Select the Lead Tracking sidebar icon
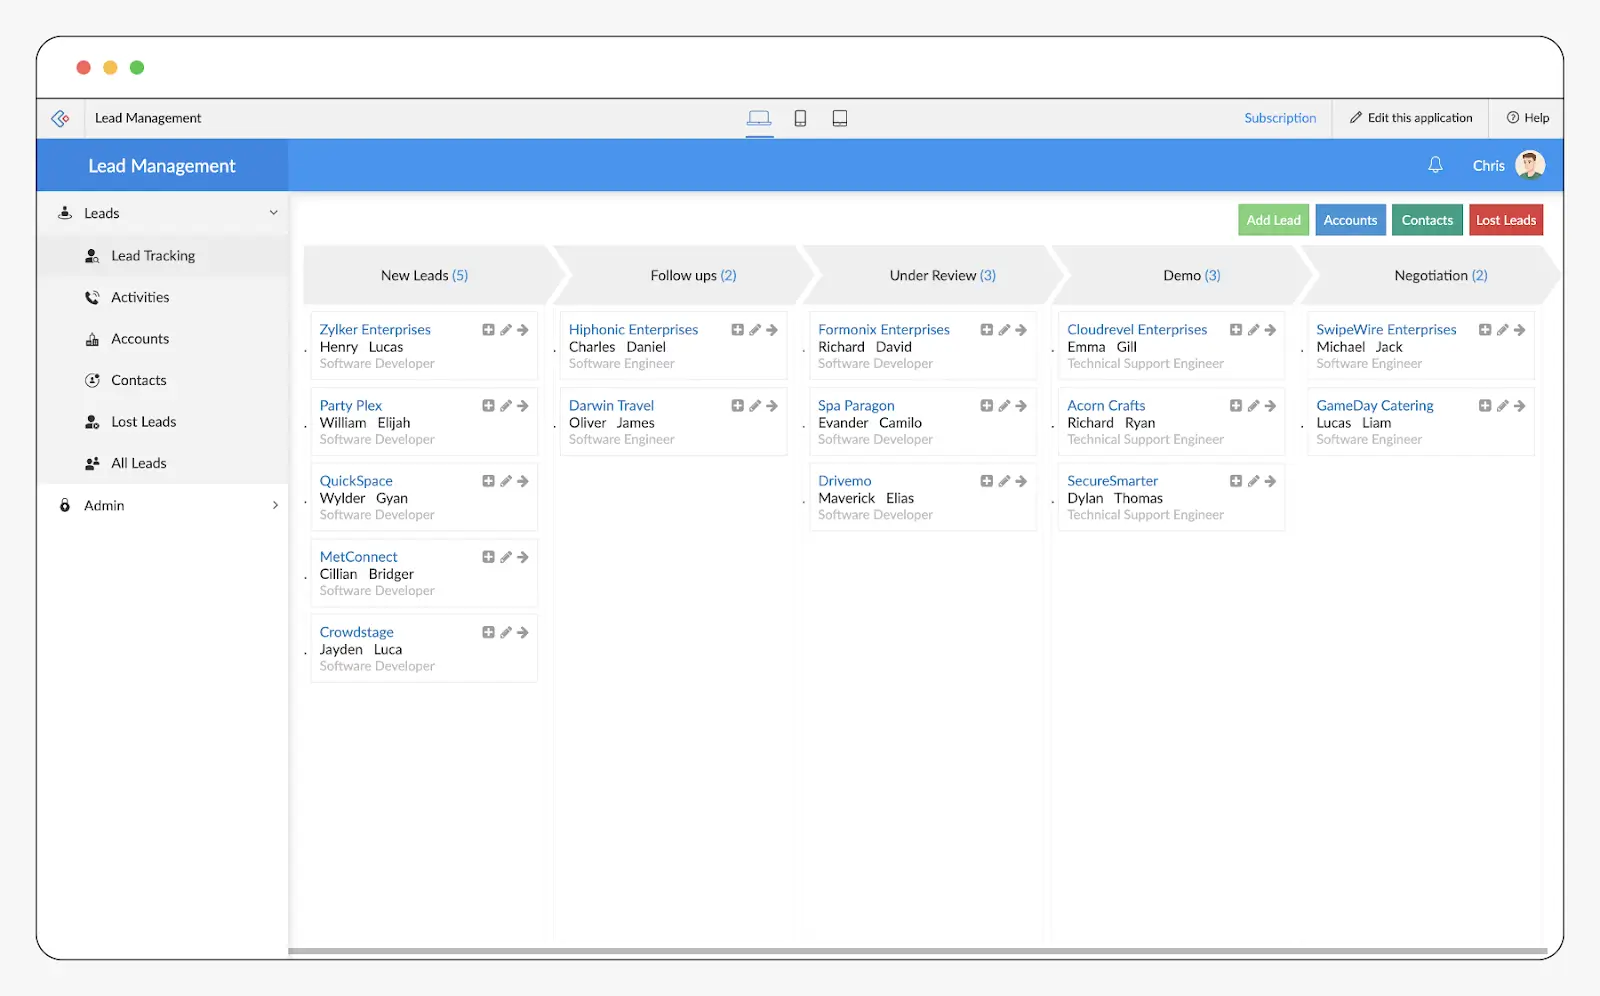Image resolution: width=1600 pixels, height=996 pixels. [91, 255]
